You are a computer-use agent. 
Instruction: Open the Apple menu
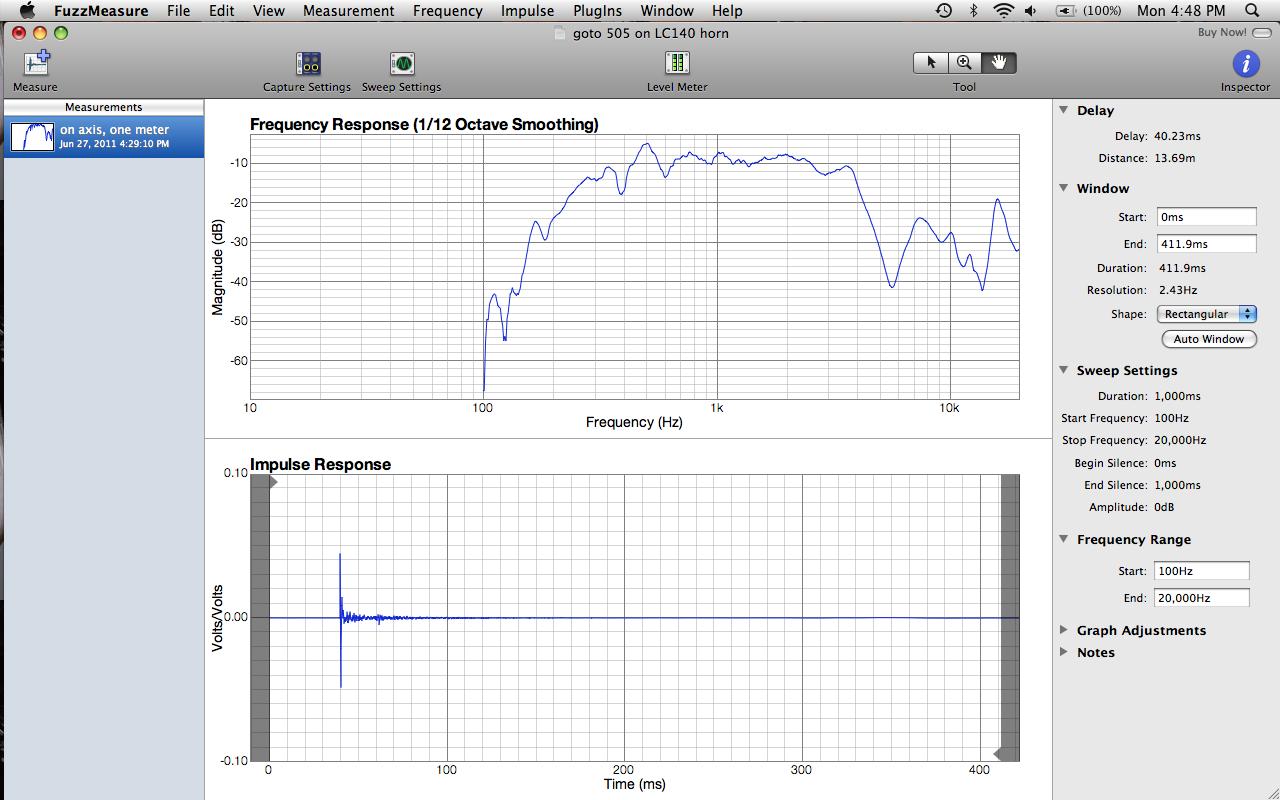pyautogui.click(x=28, y=10)
